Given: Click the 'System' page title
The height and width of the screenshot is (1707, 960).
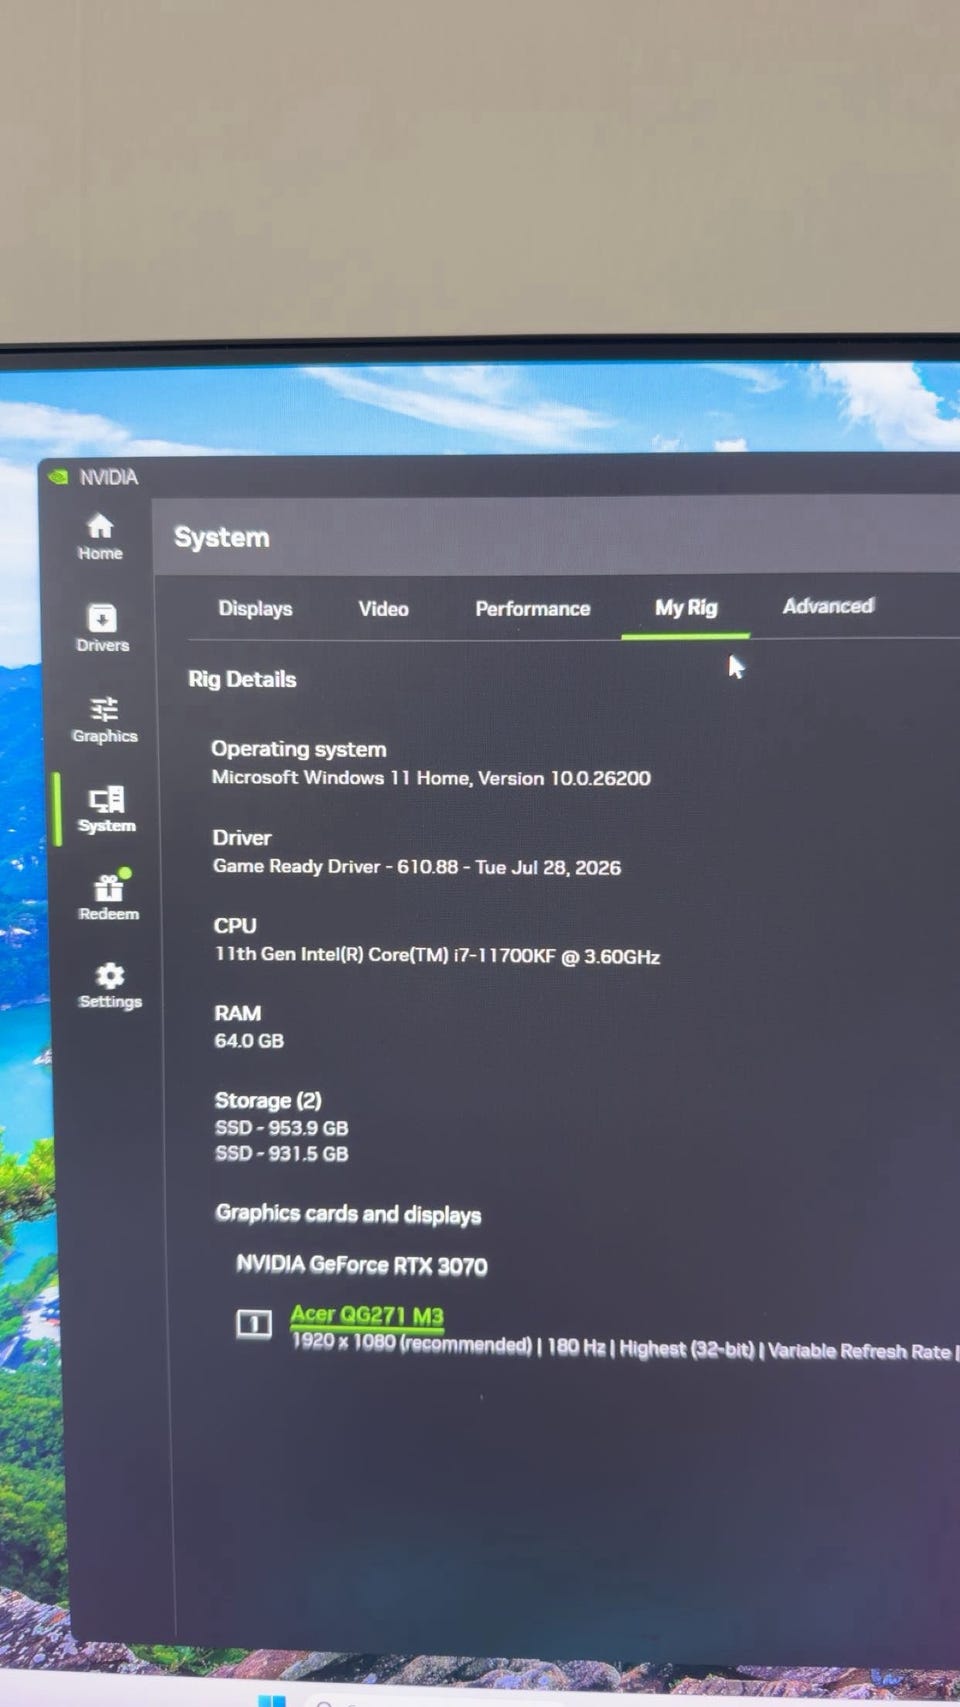Looking at the screenshot, I should (x=222, y=537).
